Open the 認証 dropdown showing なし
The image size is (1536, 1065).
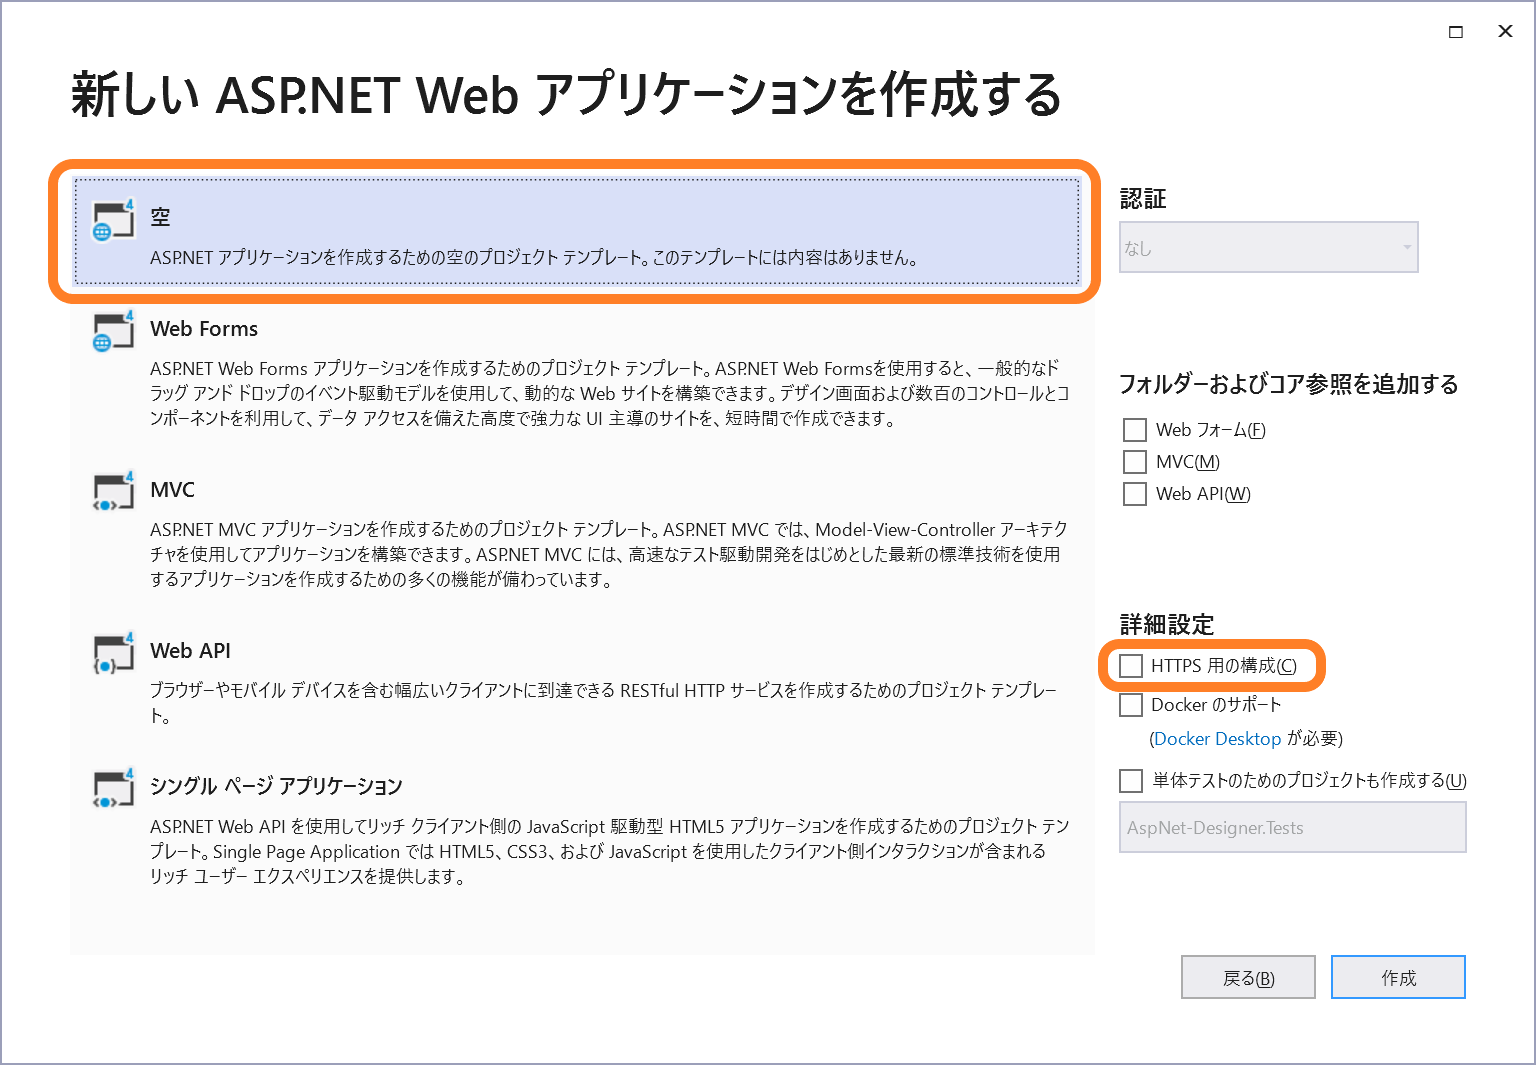1268,247
